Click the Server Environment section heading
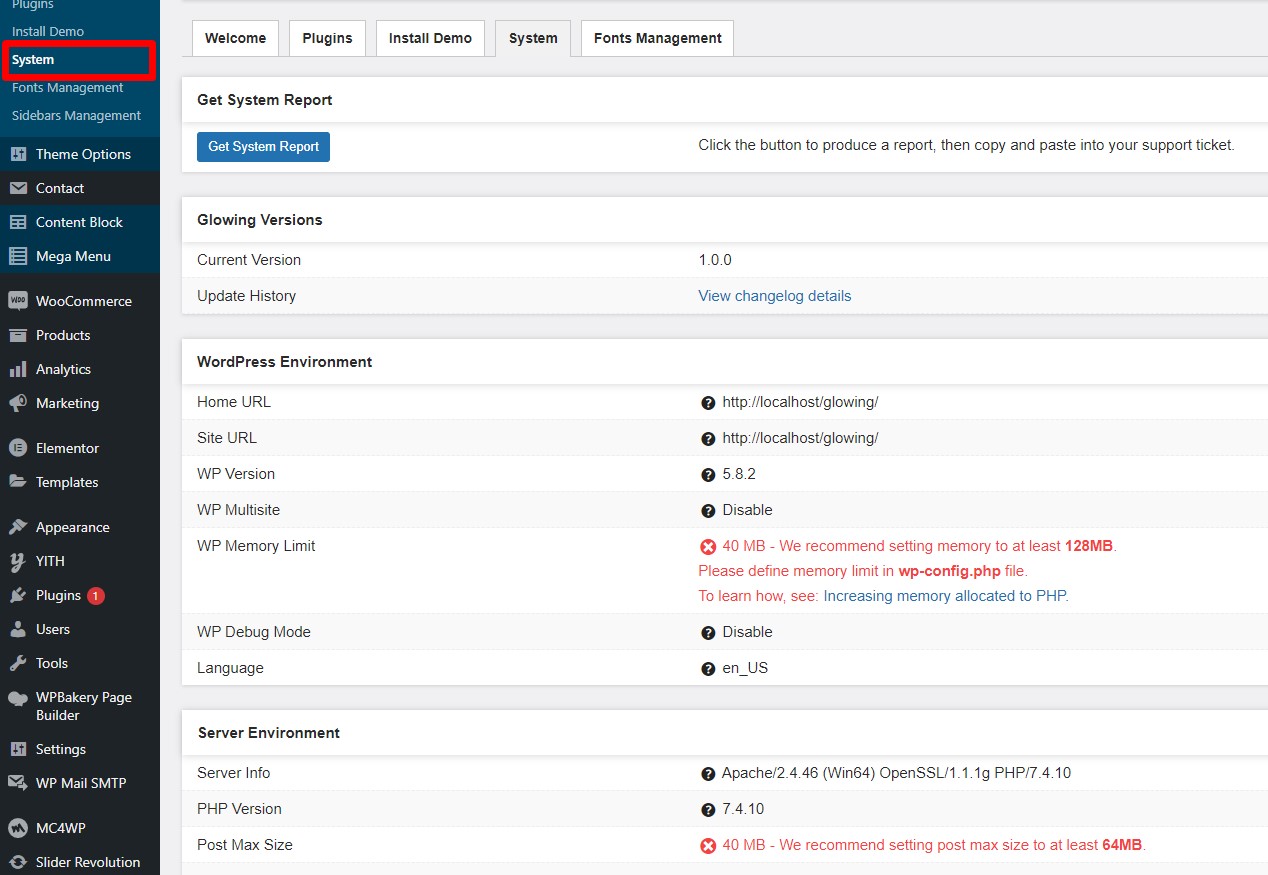The width and height of the screenshot is (1268, 875). 269,733
